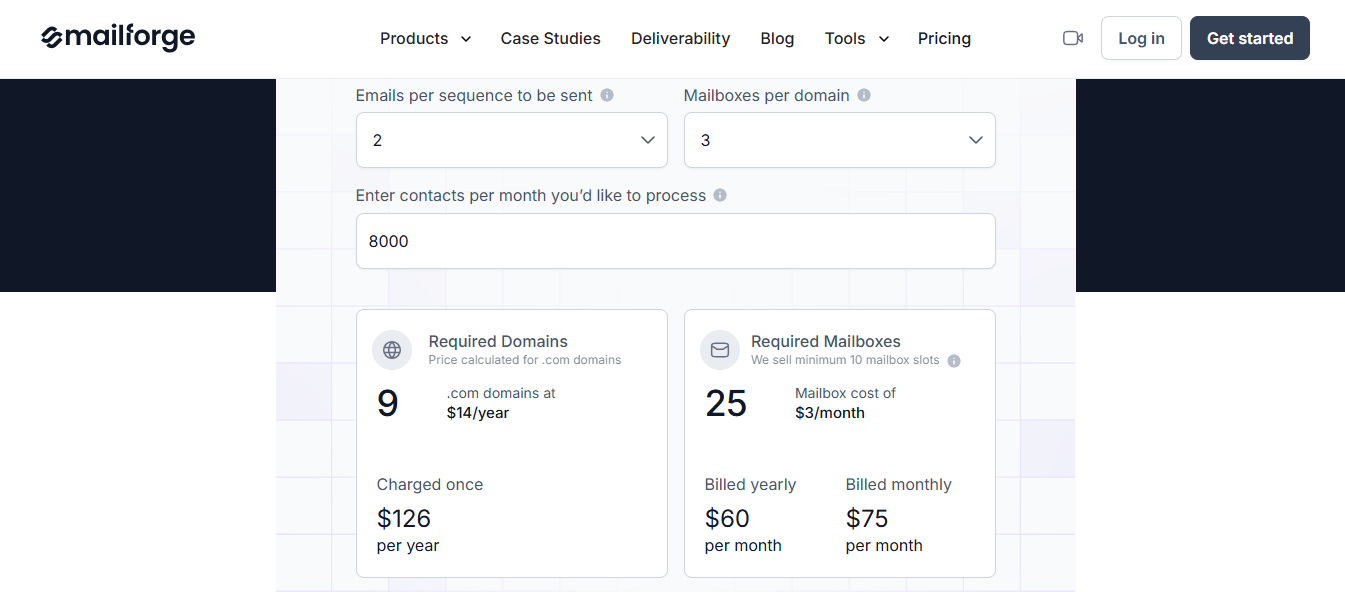Image resolution: width=1345 pixels, height=592 pixels.
Task: Click the $60 billed yearly amount
Action: 727,518
